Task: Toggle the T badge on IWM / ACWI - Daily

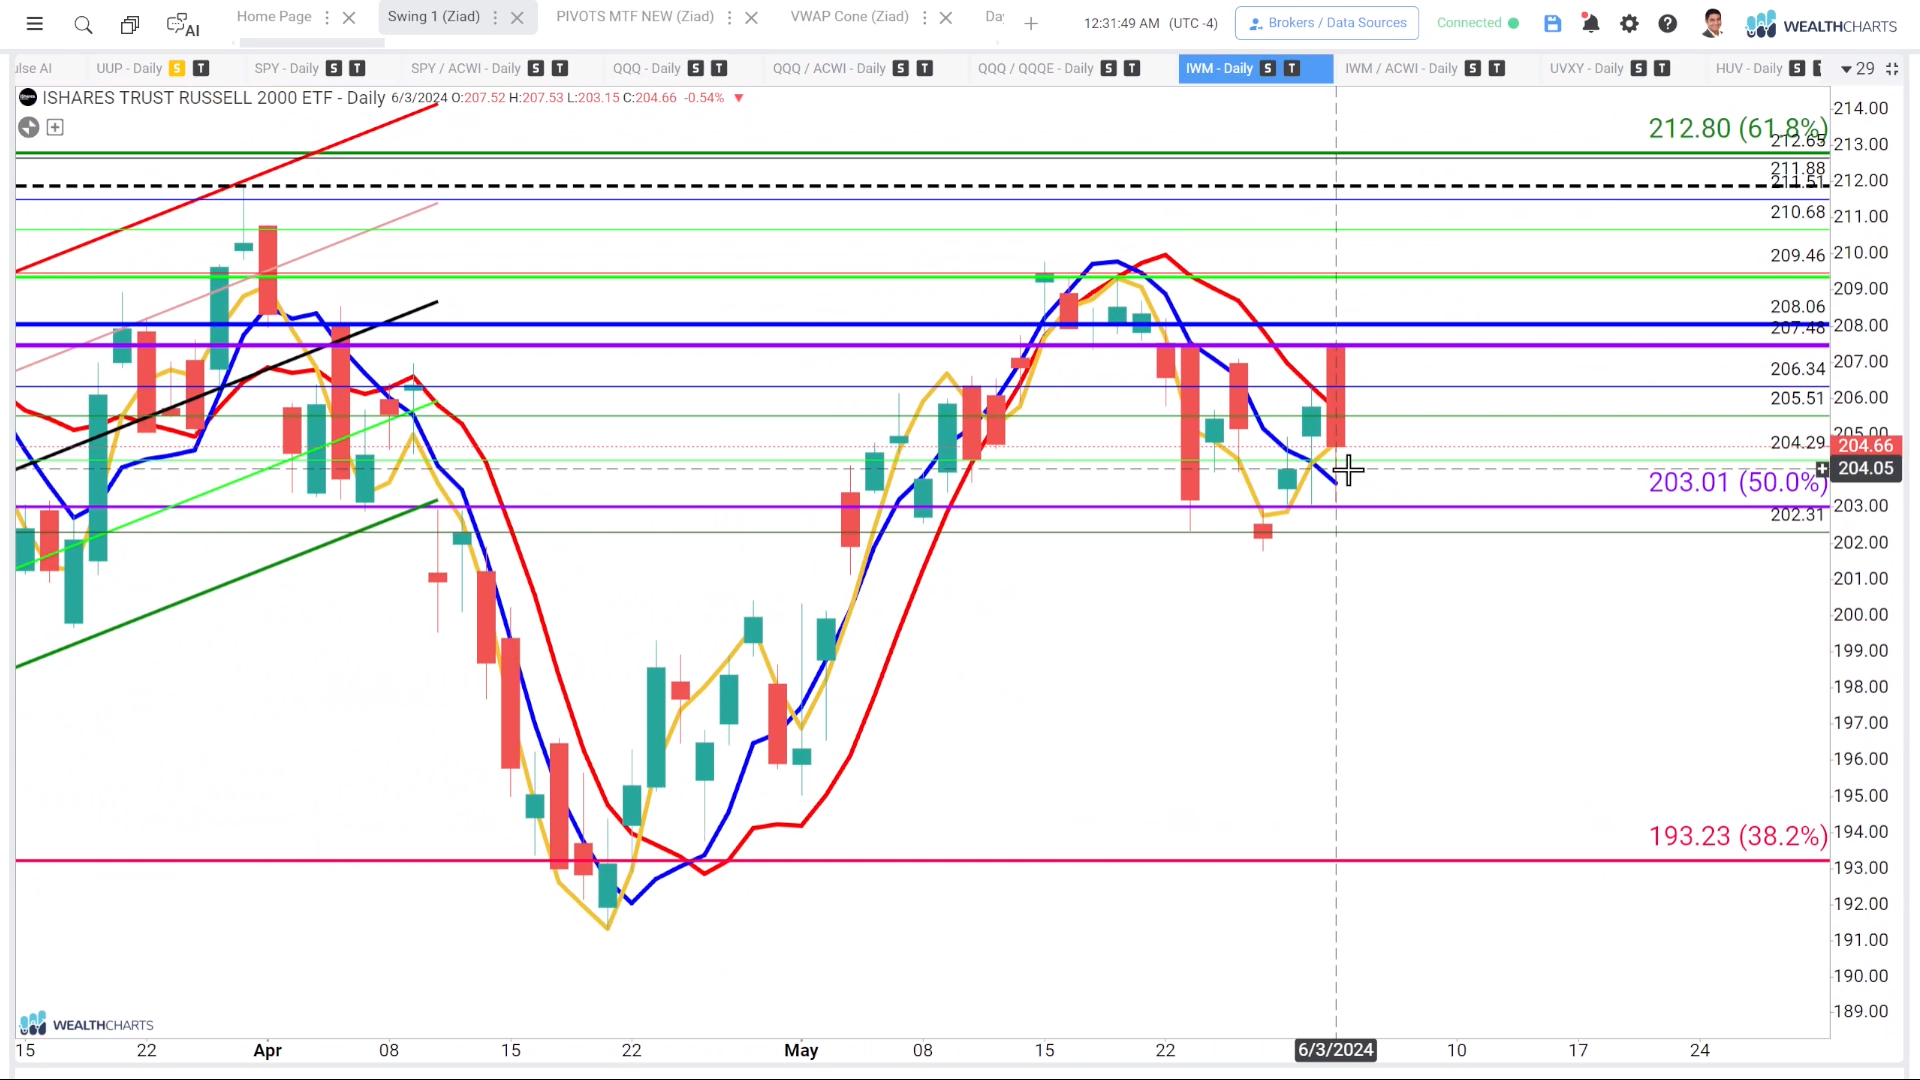Action: (x=1497, y=68)
